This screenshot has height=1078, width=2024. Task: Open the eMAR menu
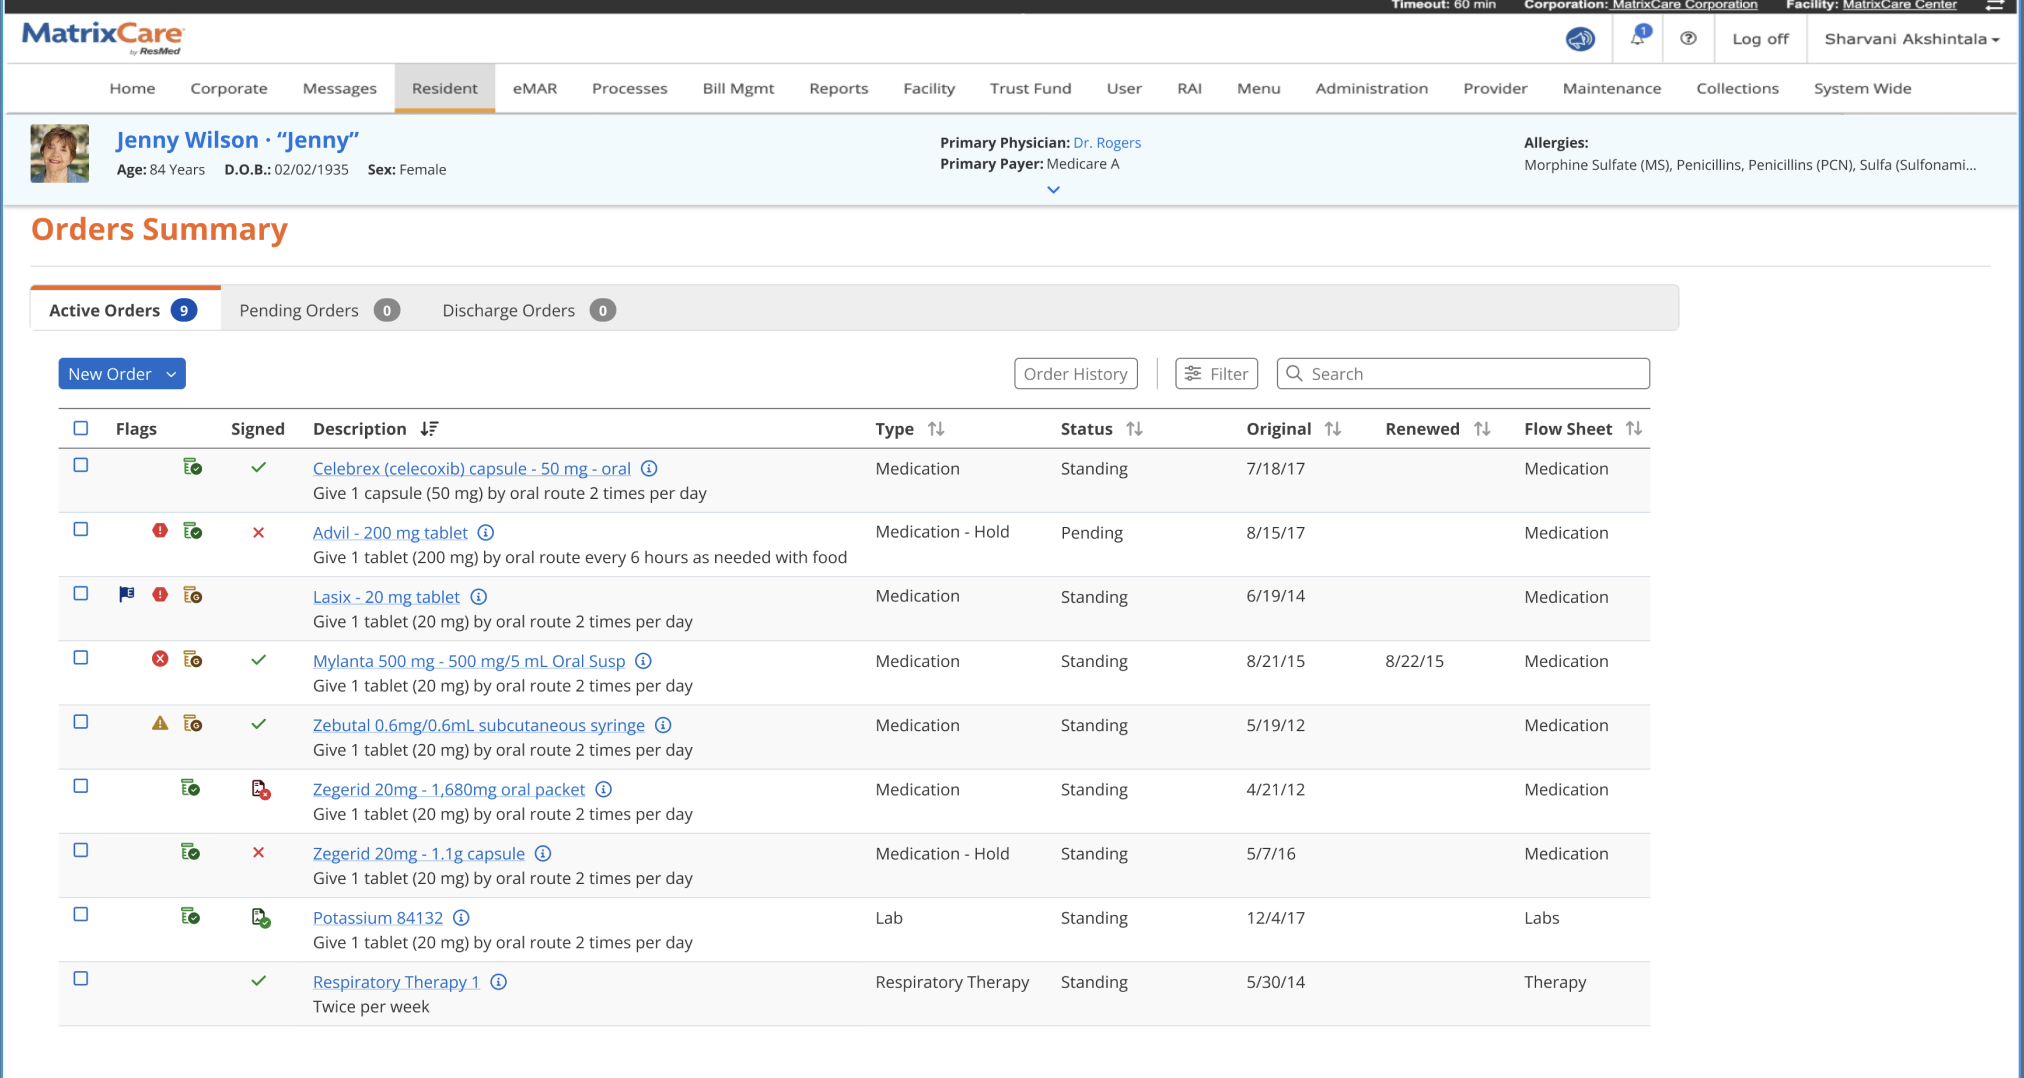tap(535, 88)
